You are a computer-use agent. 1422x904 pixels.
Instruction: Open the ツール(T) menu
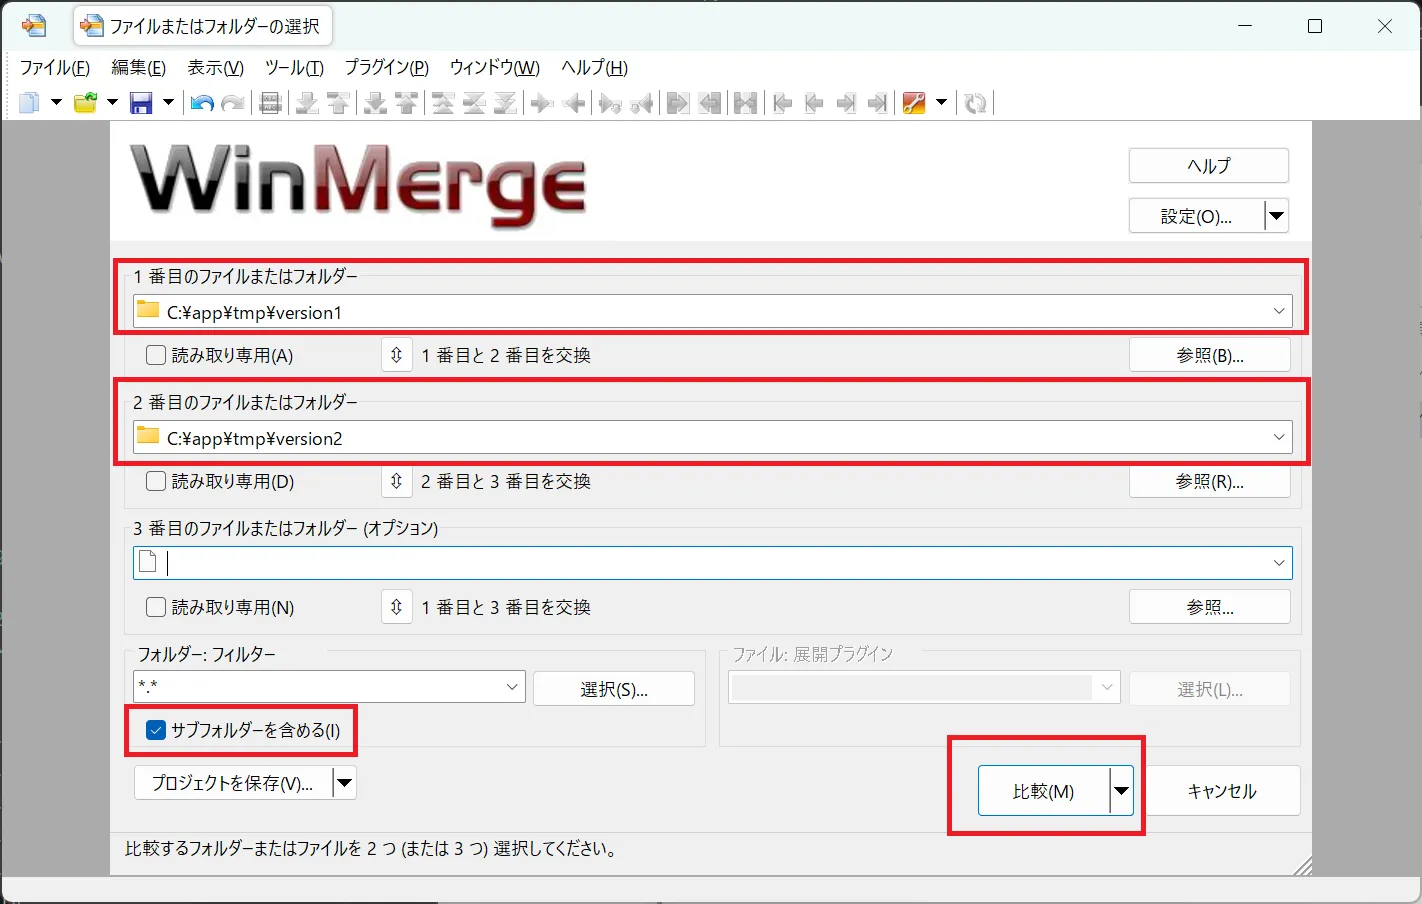tap(294, 68)
